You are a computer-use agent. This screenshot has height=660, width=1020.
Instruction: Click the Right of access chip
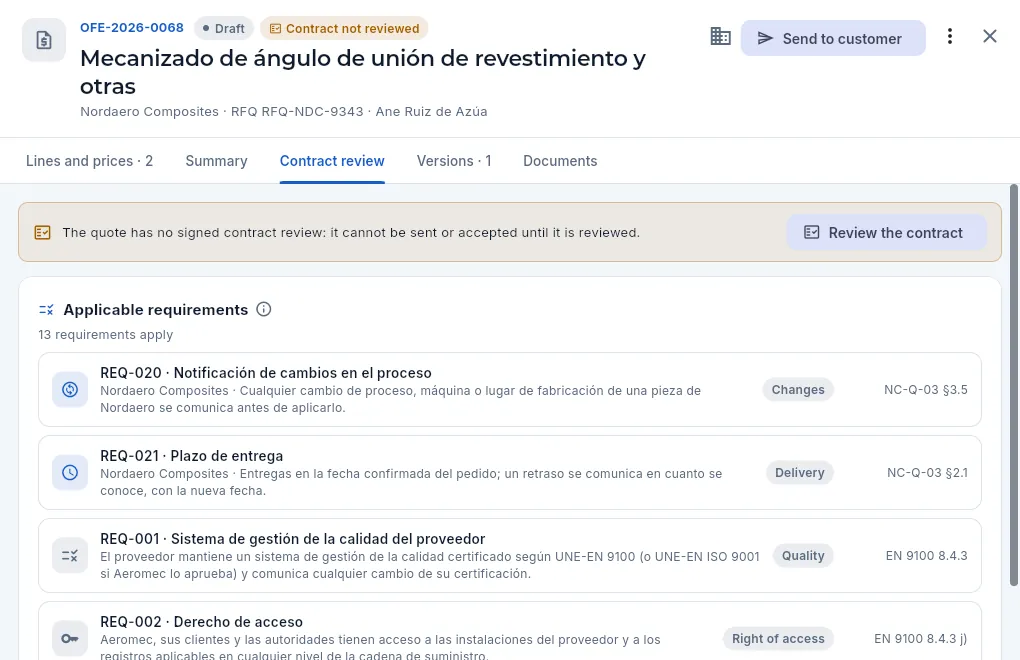tap(778, 639)
